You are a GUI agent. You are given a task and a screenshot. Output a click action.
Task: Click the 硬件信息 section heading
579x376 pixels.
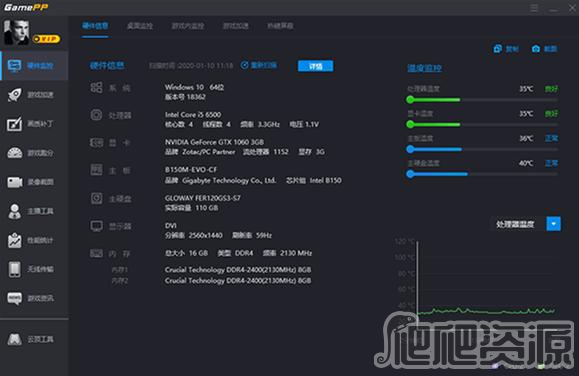[107, 66]
